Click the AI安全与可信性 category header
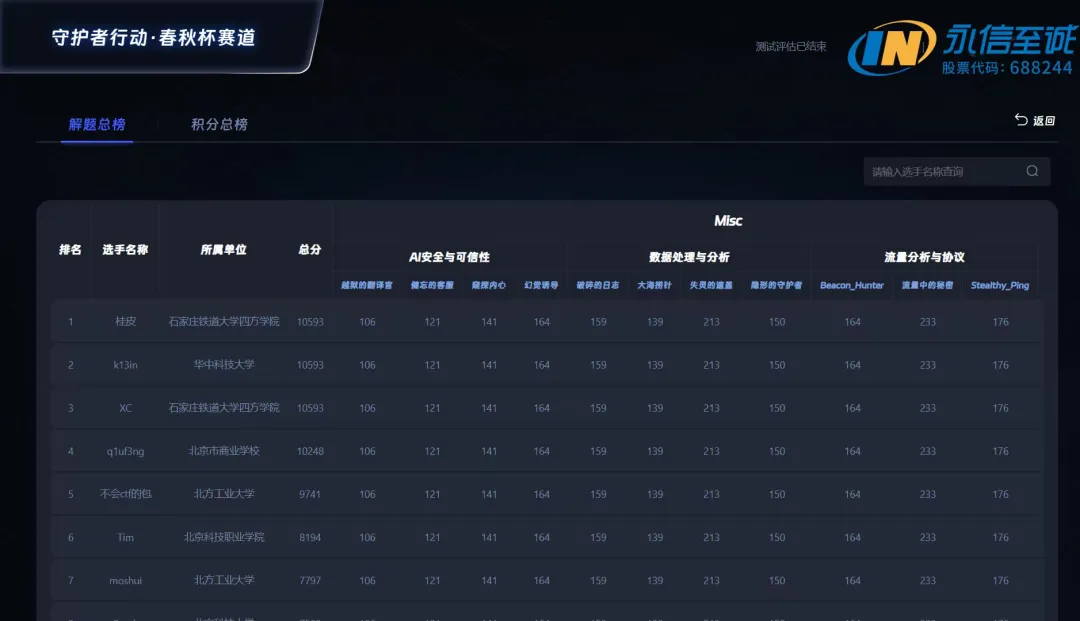This screenshot has height=621, width=1080. [449, 257]
